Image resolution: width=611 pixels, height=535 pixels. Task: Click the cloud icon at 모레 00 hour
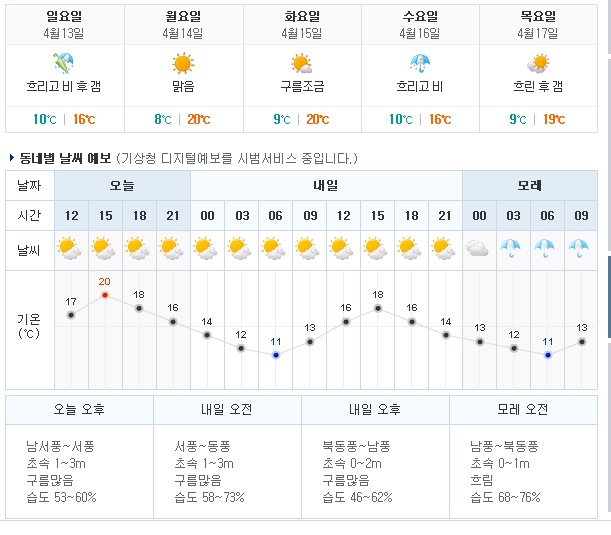click(x=477, y=248)
